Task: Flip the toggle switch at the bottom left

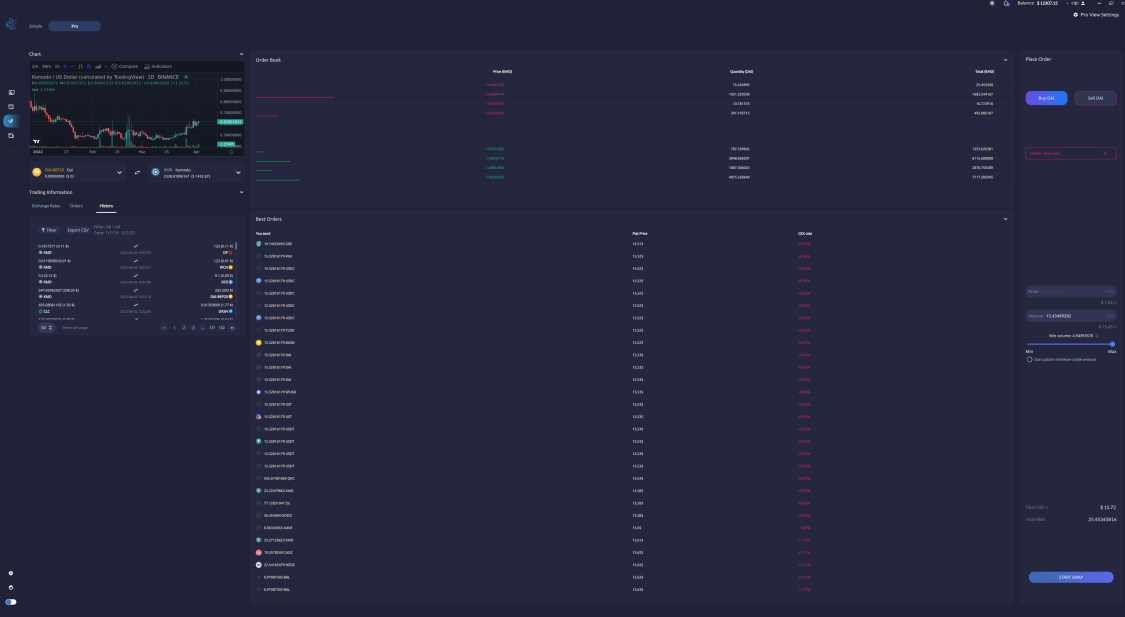Action: [x=9, y=602]
